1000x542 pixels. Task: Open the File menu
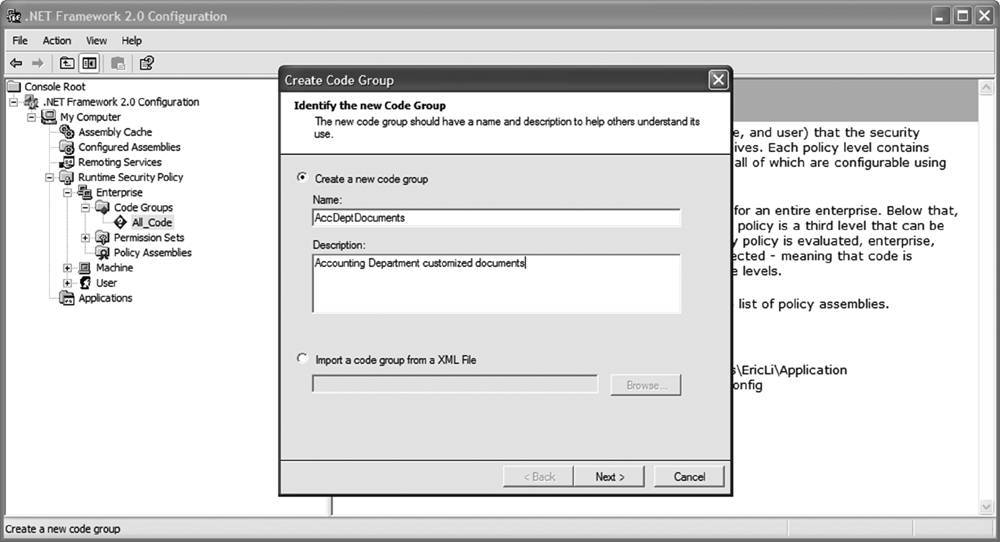(20, 41)
